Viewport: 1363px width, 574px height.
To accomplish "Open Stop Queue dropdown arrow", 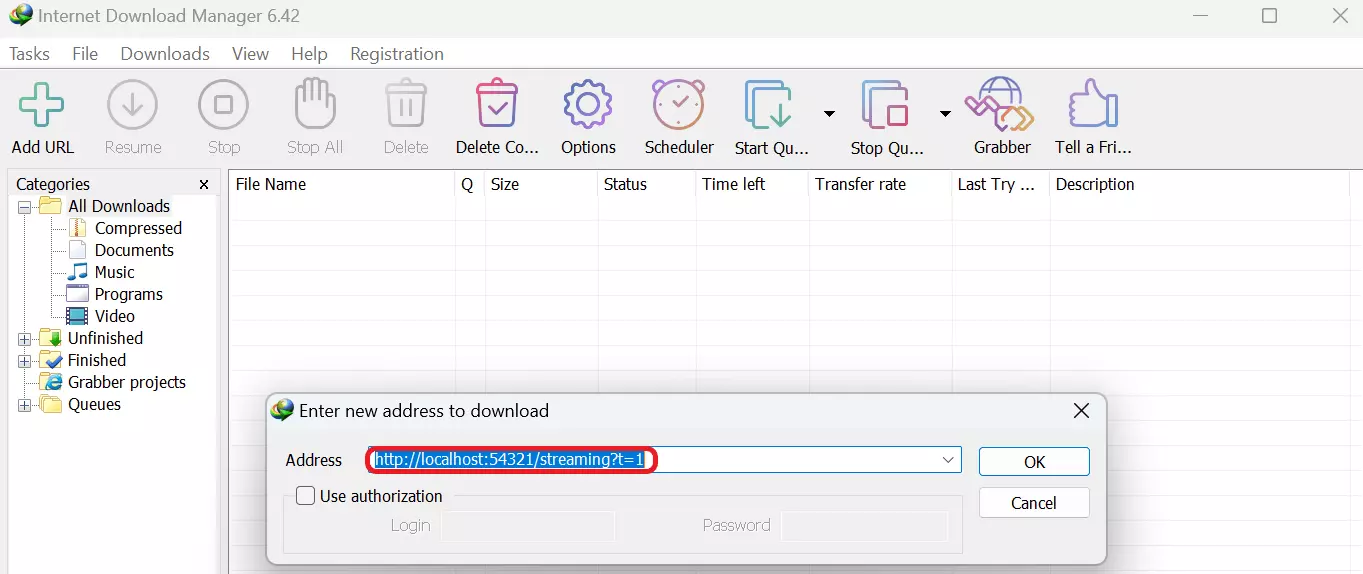I will click(945, 113).
